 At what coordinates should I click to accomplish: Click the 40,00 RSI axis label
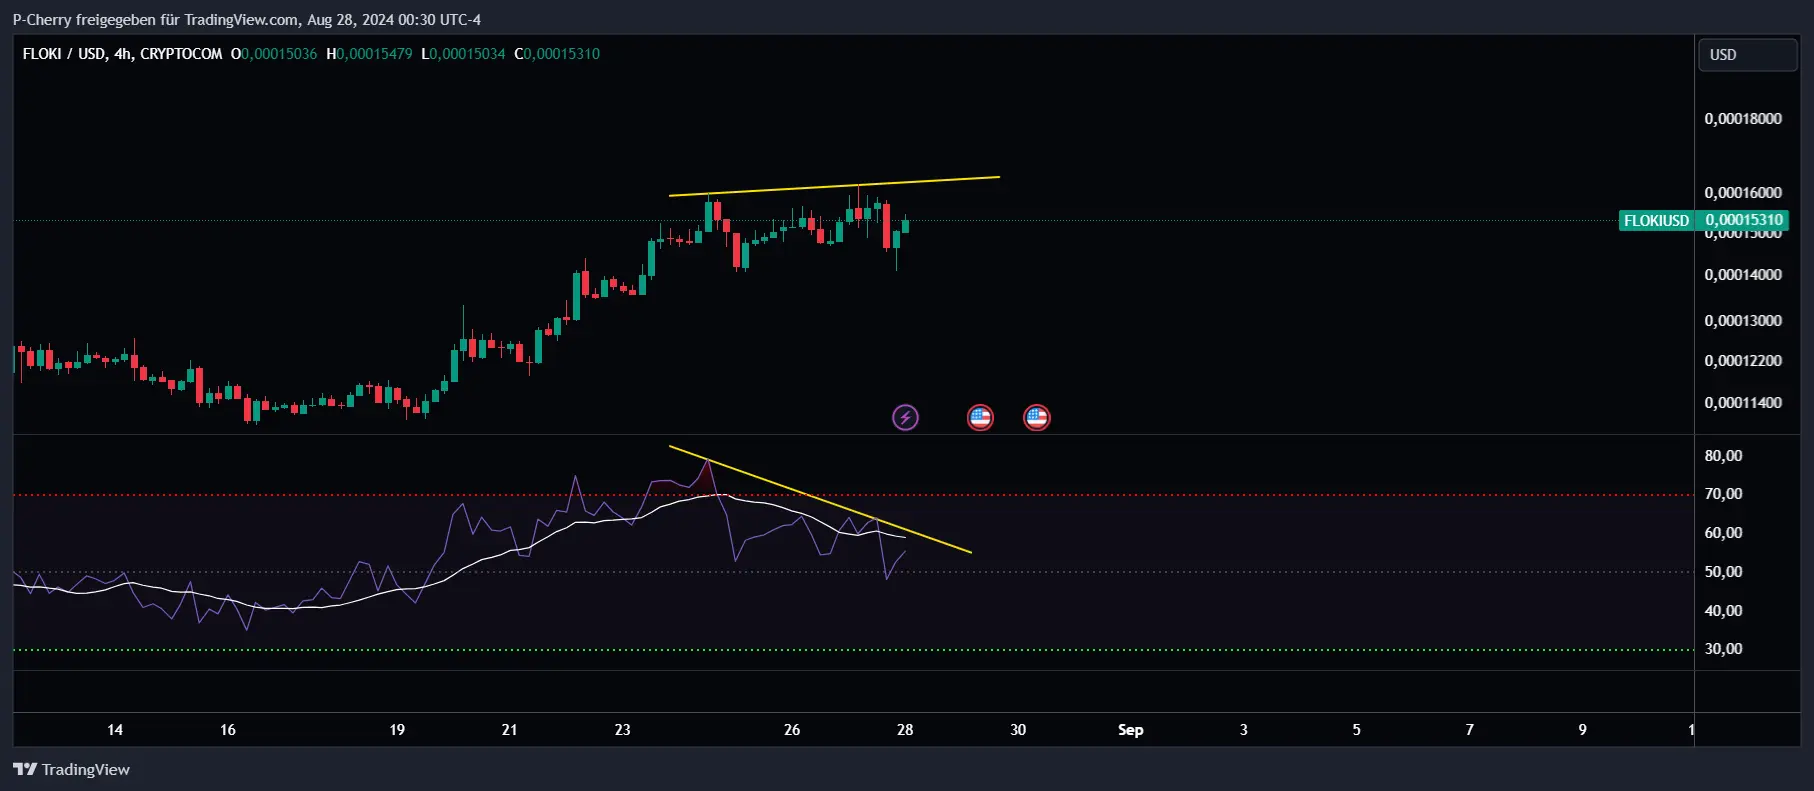[1723, 611]
